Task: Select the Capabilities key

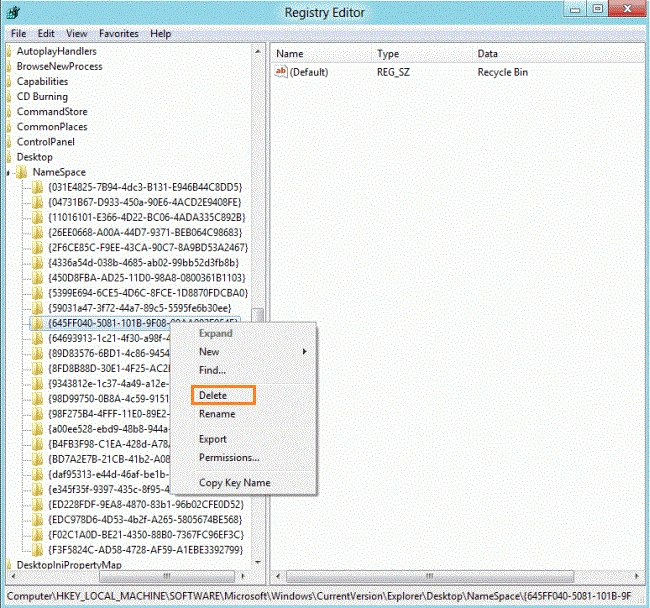Action: click(42, 82)
